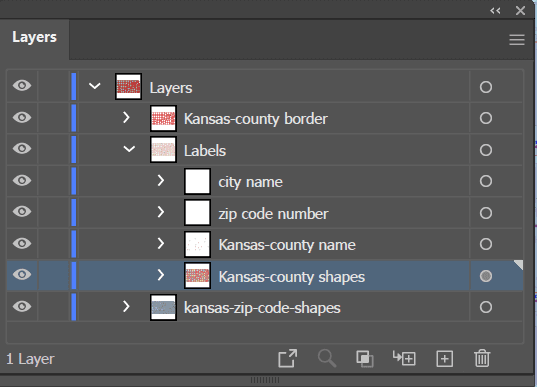Click lock column for Kansas-county shapes
Viewport: 537px width, 387px height.
[x=53, y=275]
